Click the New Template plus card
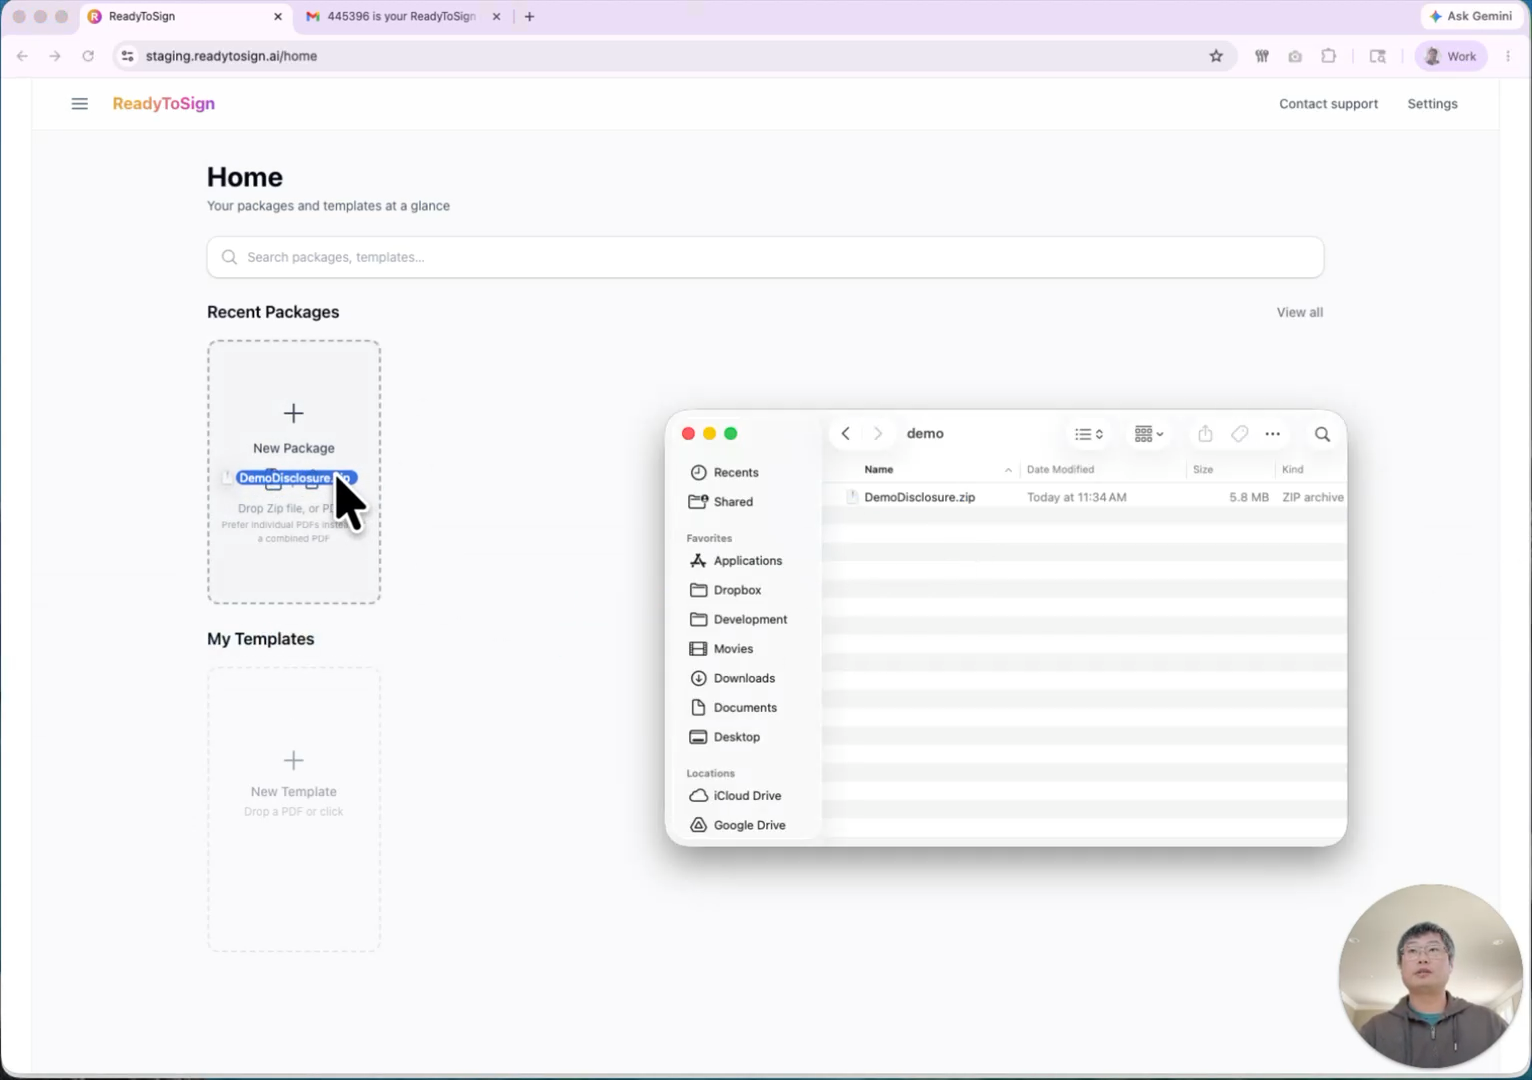 point(294,809)
